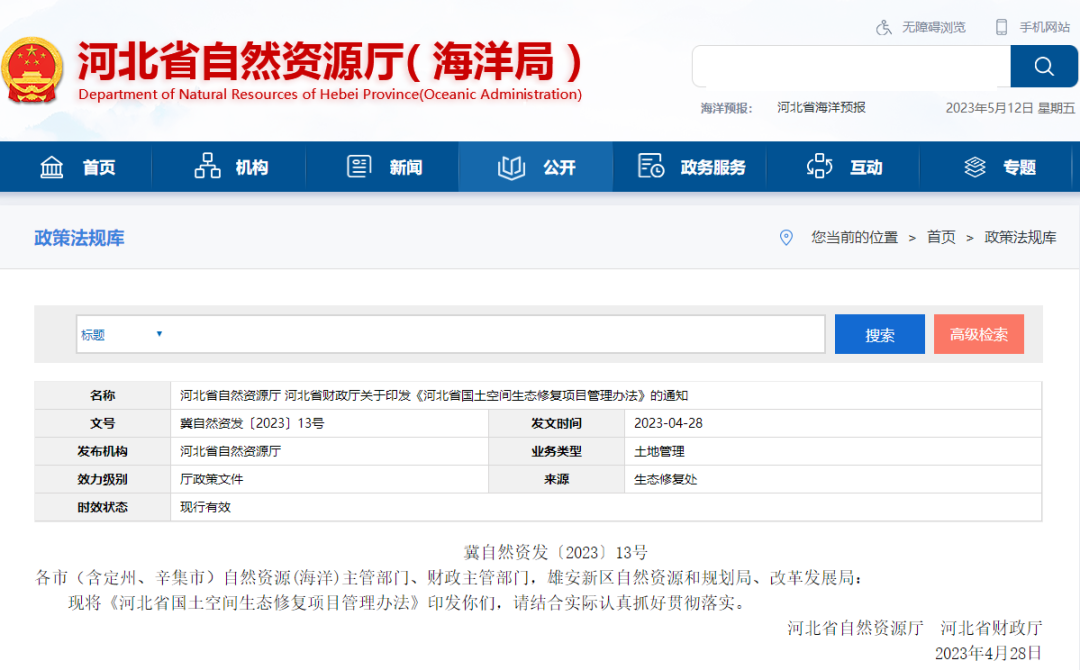This screenshot has height=670, width=1080.
Task: Click the blue search magnifier icon
Action: [x=1043, y=66]
